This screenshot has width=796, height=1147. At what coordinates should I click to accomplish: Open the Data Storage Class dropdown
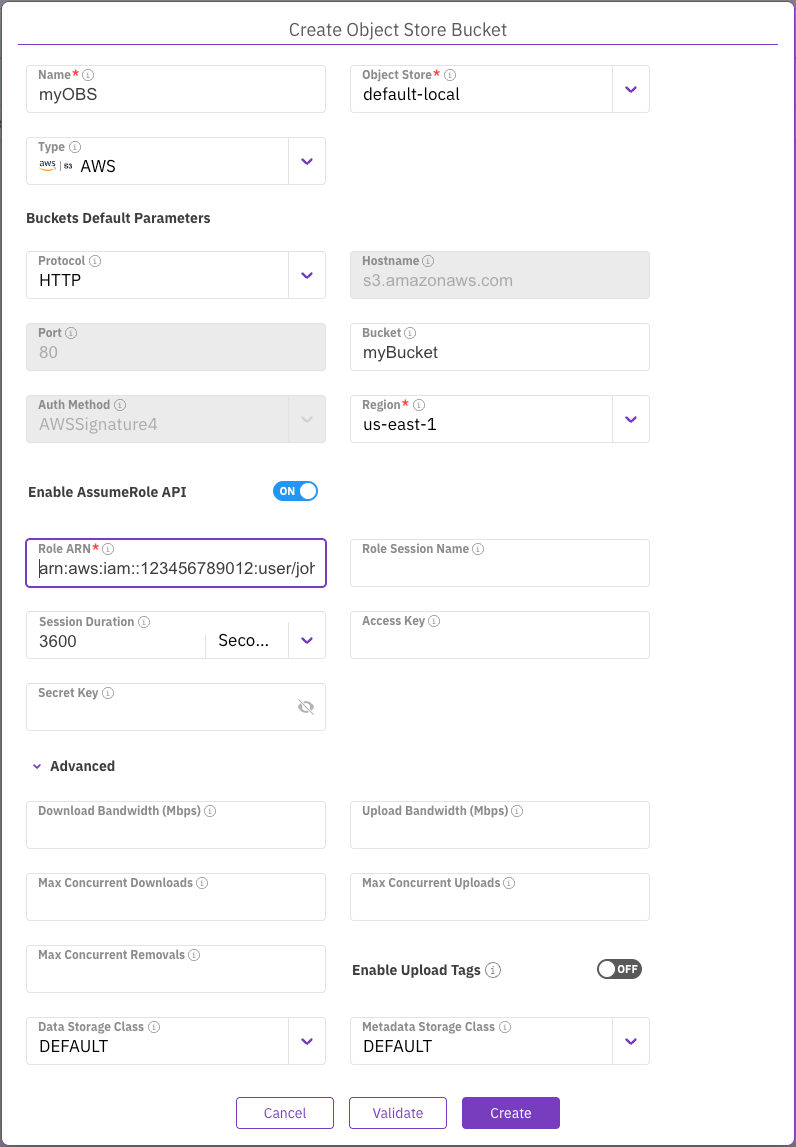(x=307, y=1041)
